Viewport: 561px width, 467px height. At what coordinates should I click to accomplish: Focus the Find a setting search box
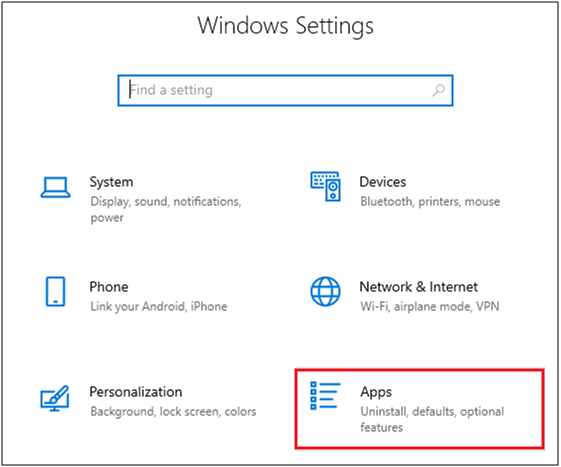[x=286, y=90]
